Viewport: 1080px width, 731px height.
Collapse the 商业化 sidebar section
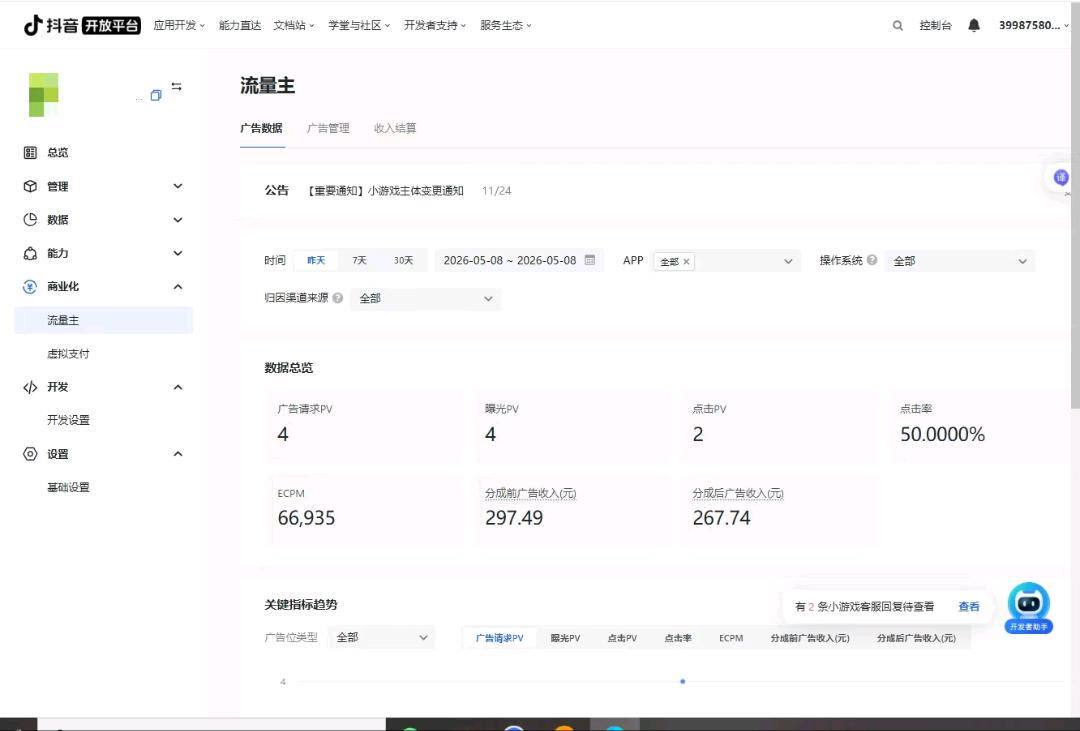pos(178,287)
